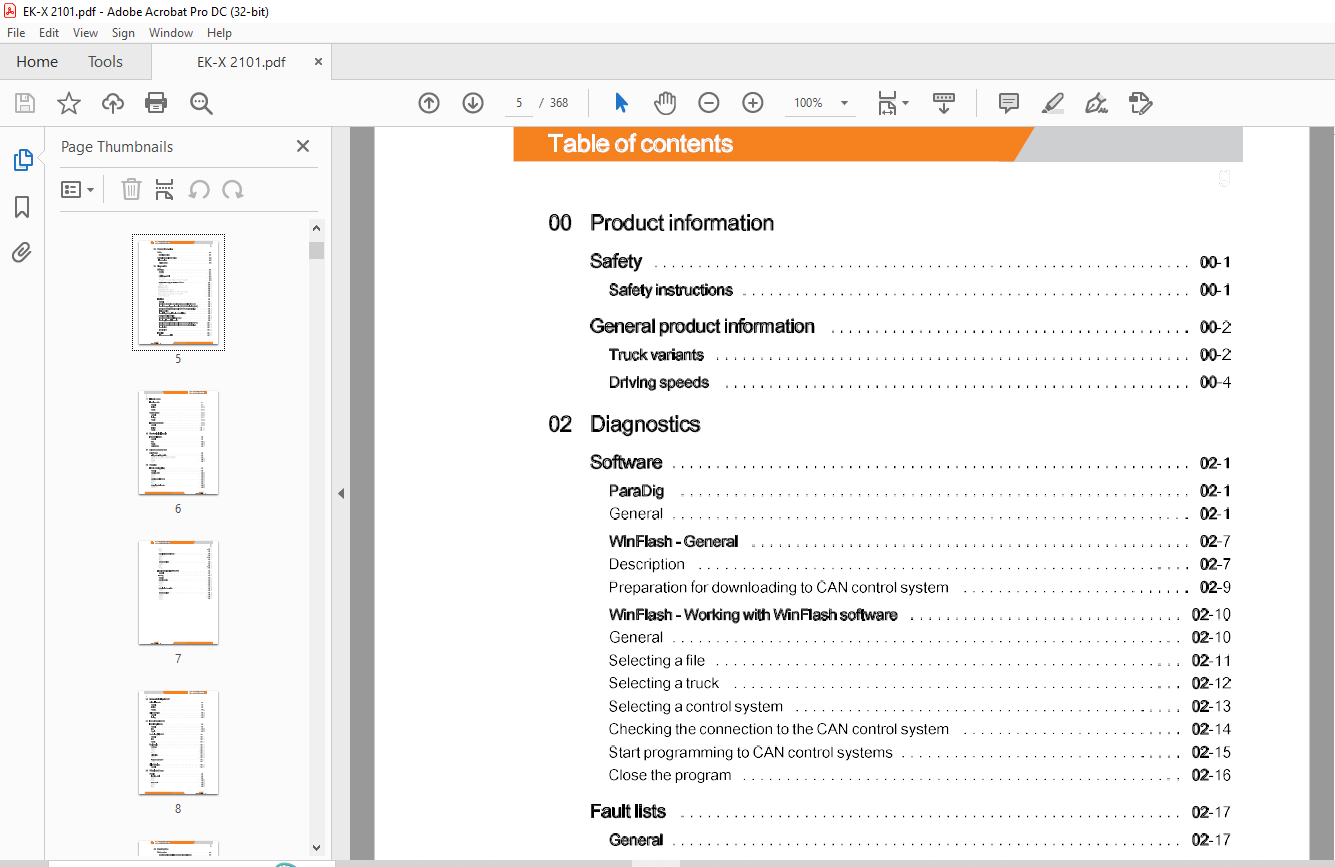Select the page 8 thumbnail
The image size is (1335, 867).
[x=178, y=743]
